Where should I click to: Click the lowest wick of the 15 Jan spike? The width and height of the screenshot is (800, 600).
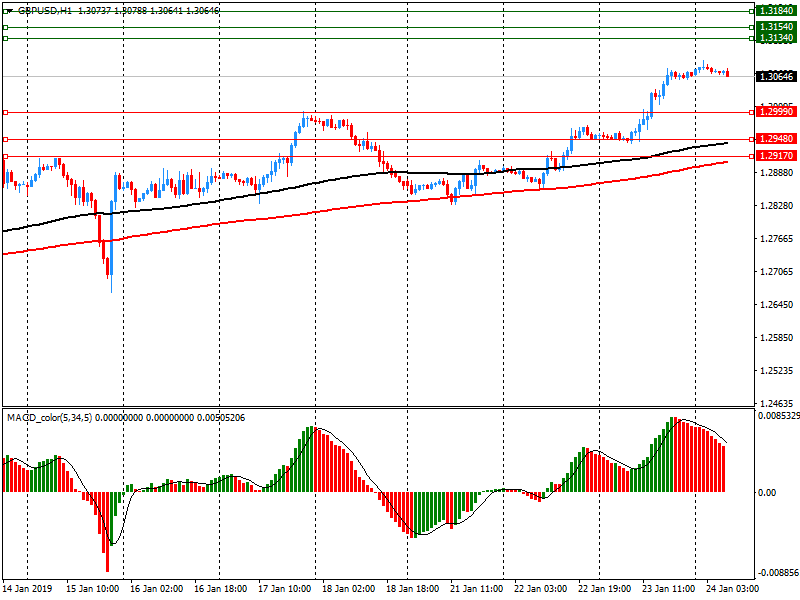(x=111, y=285)
